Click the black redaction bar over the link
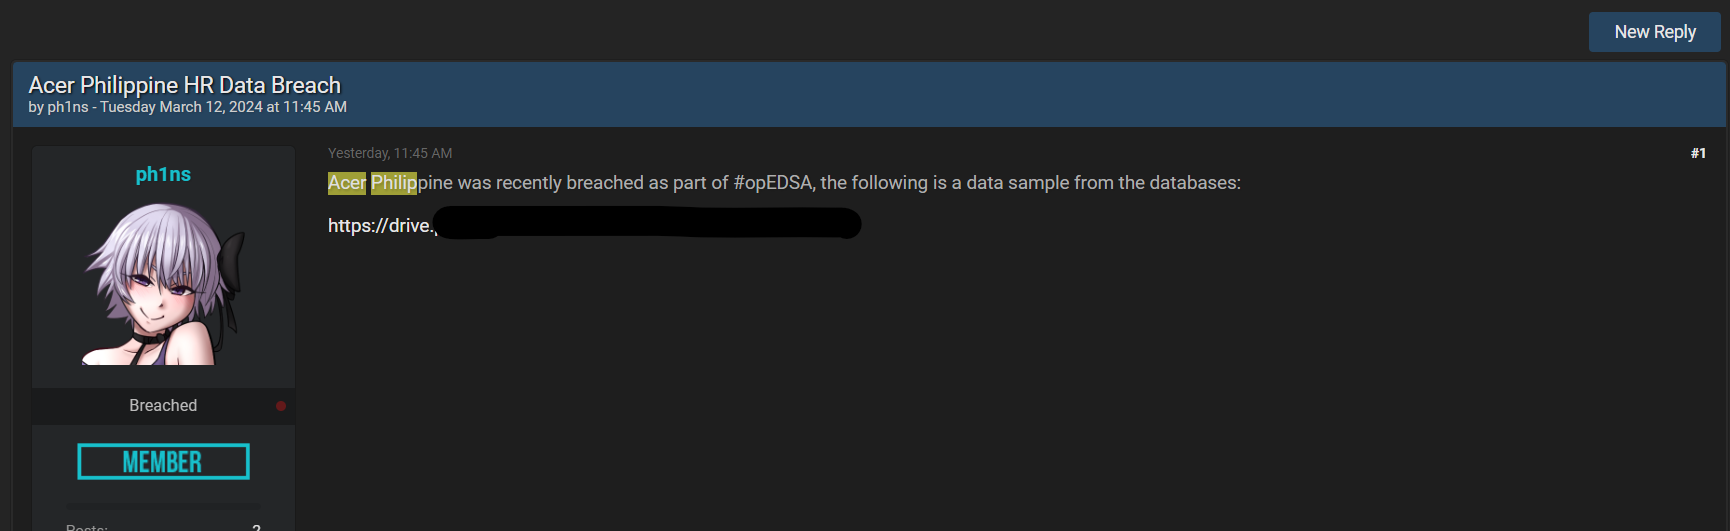This screenshot has height=531, width=1730. tap(650, 224)
